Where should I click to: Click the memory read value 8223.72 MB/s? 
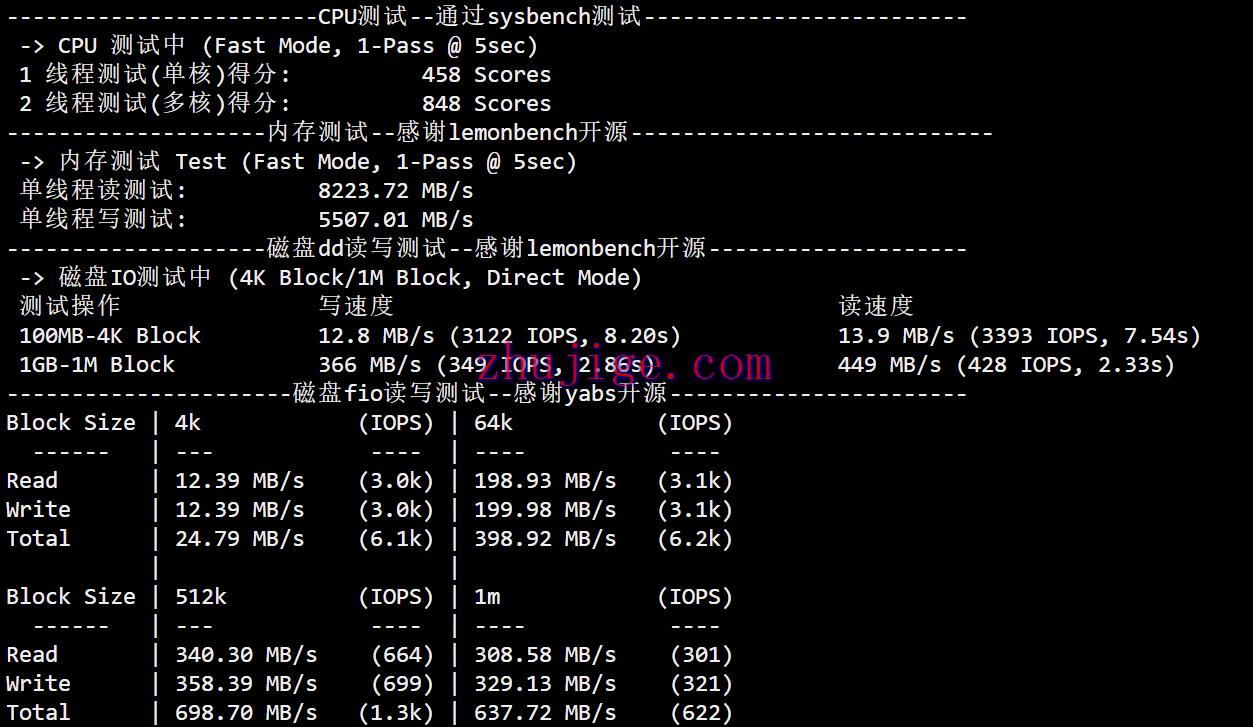tap(395, 191)
